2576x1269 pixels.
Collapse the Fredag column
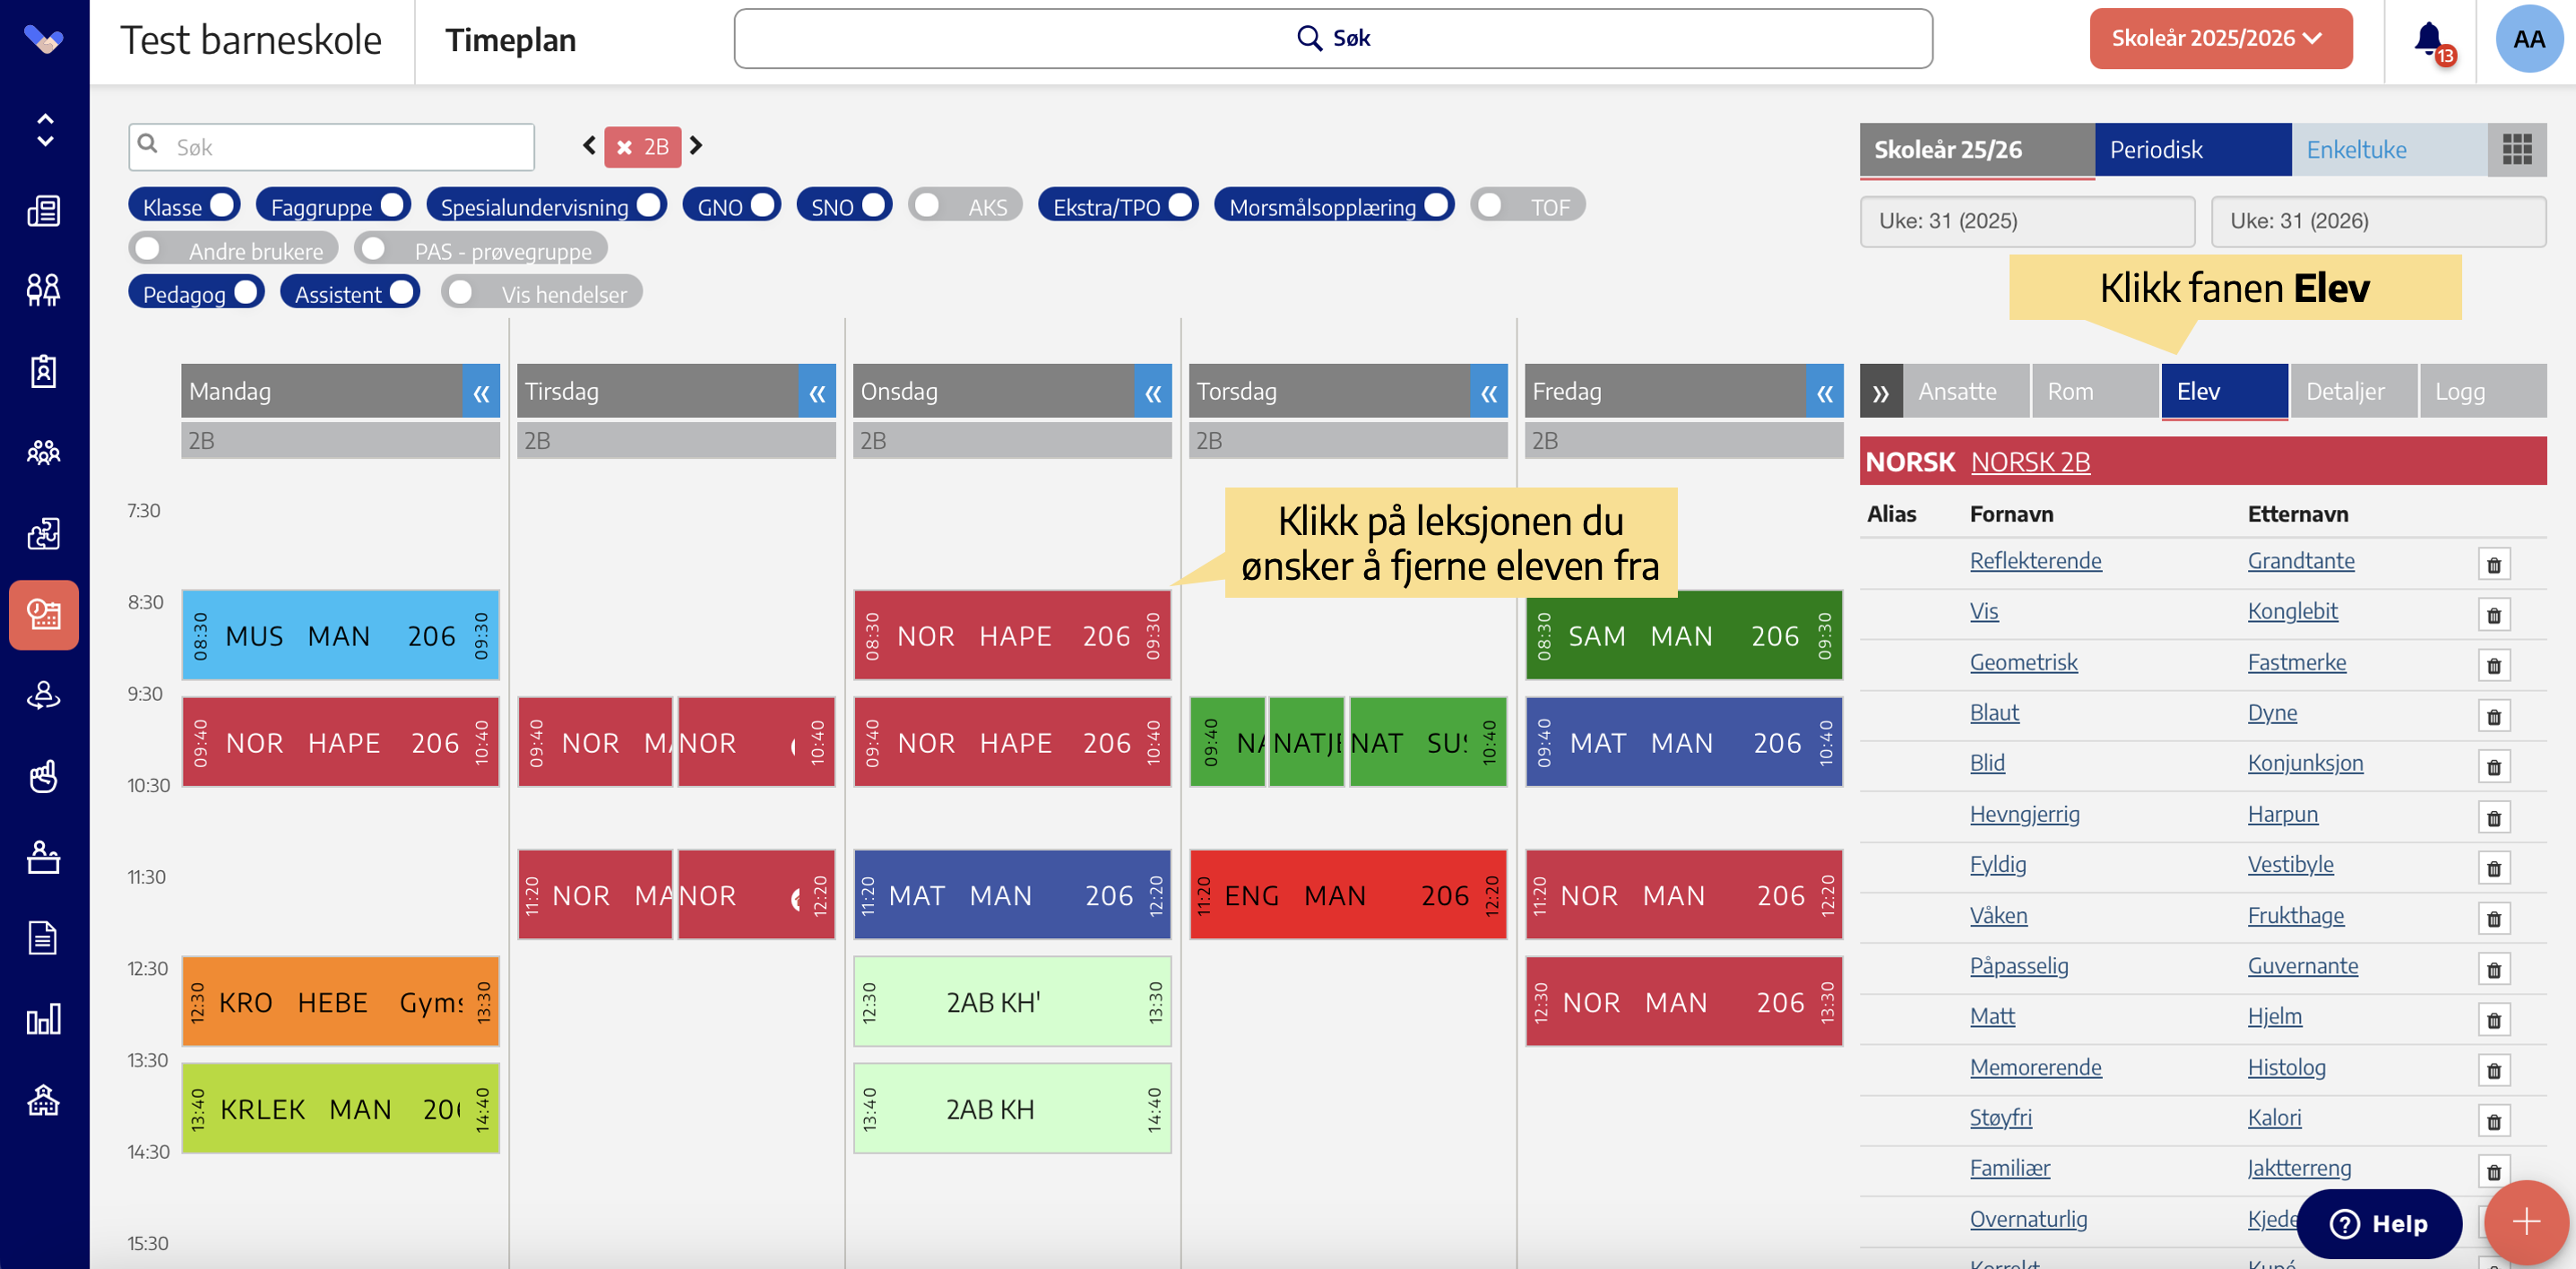1825,391
